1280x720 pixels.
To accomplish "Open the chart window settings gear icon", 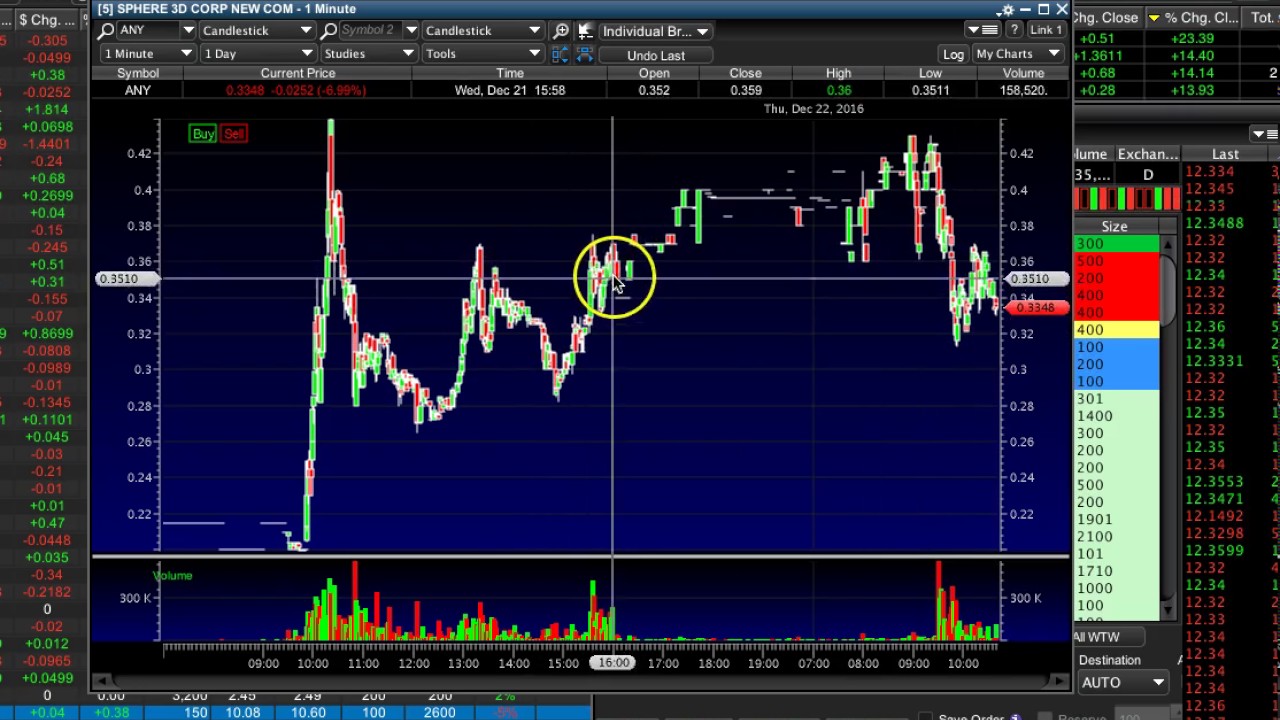I will tap(1005, 10).
